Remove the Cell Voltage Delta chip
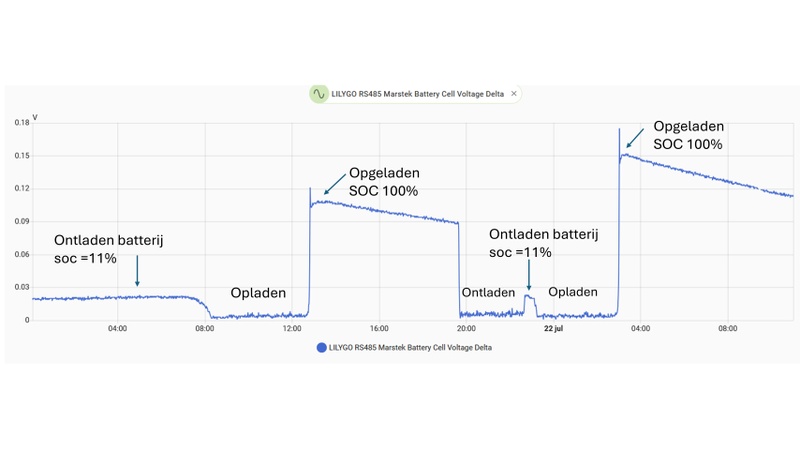The width and height of the screenshot is (800, 450). (514, 94)
